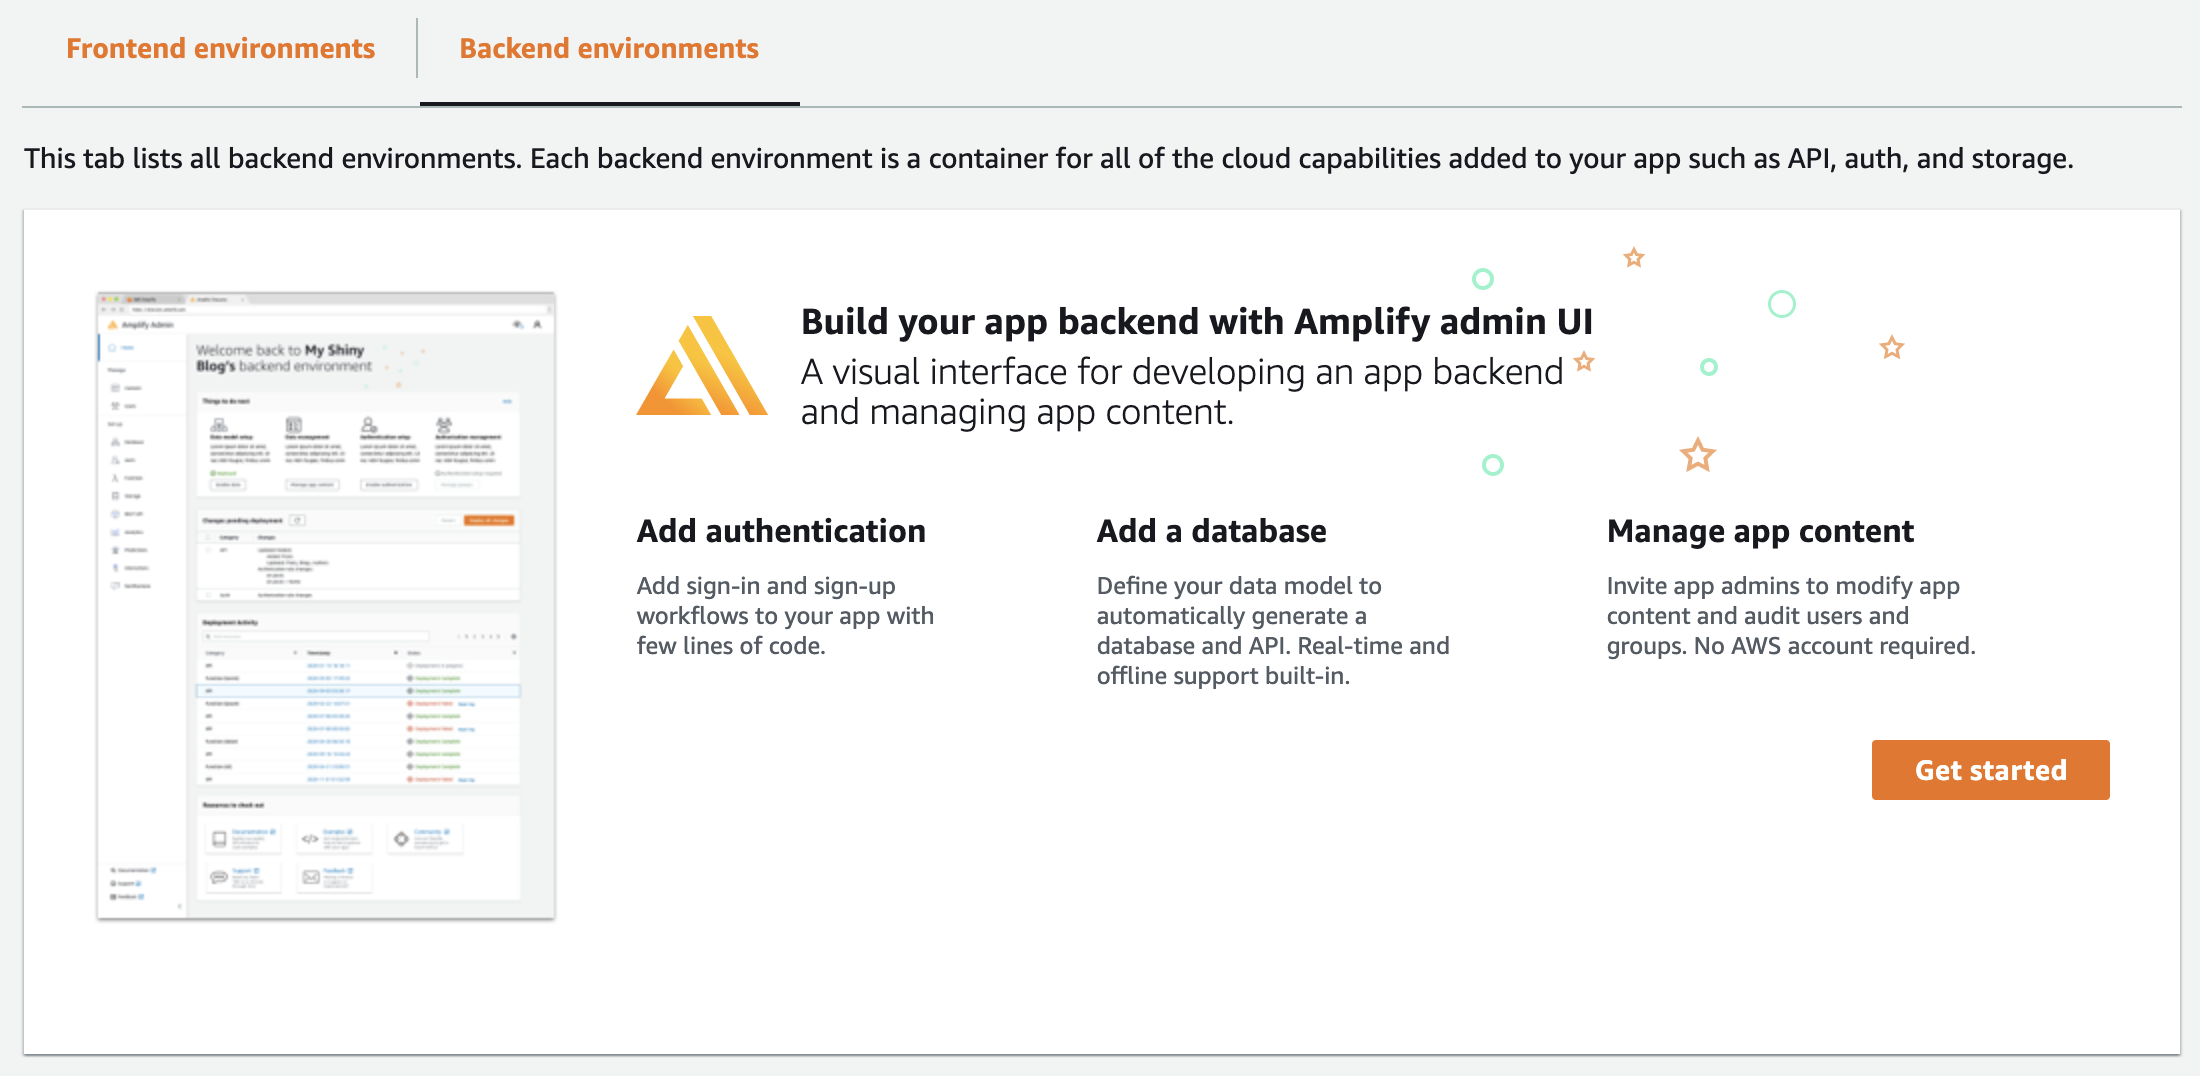Select the Backend environments tab
Viewport: 2200px width, 1076px height.
(608, 48)
